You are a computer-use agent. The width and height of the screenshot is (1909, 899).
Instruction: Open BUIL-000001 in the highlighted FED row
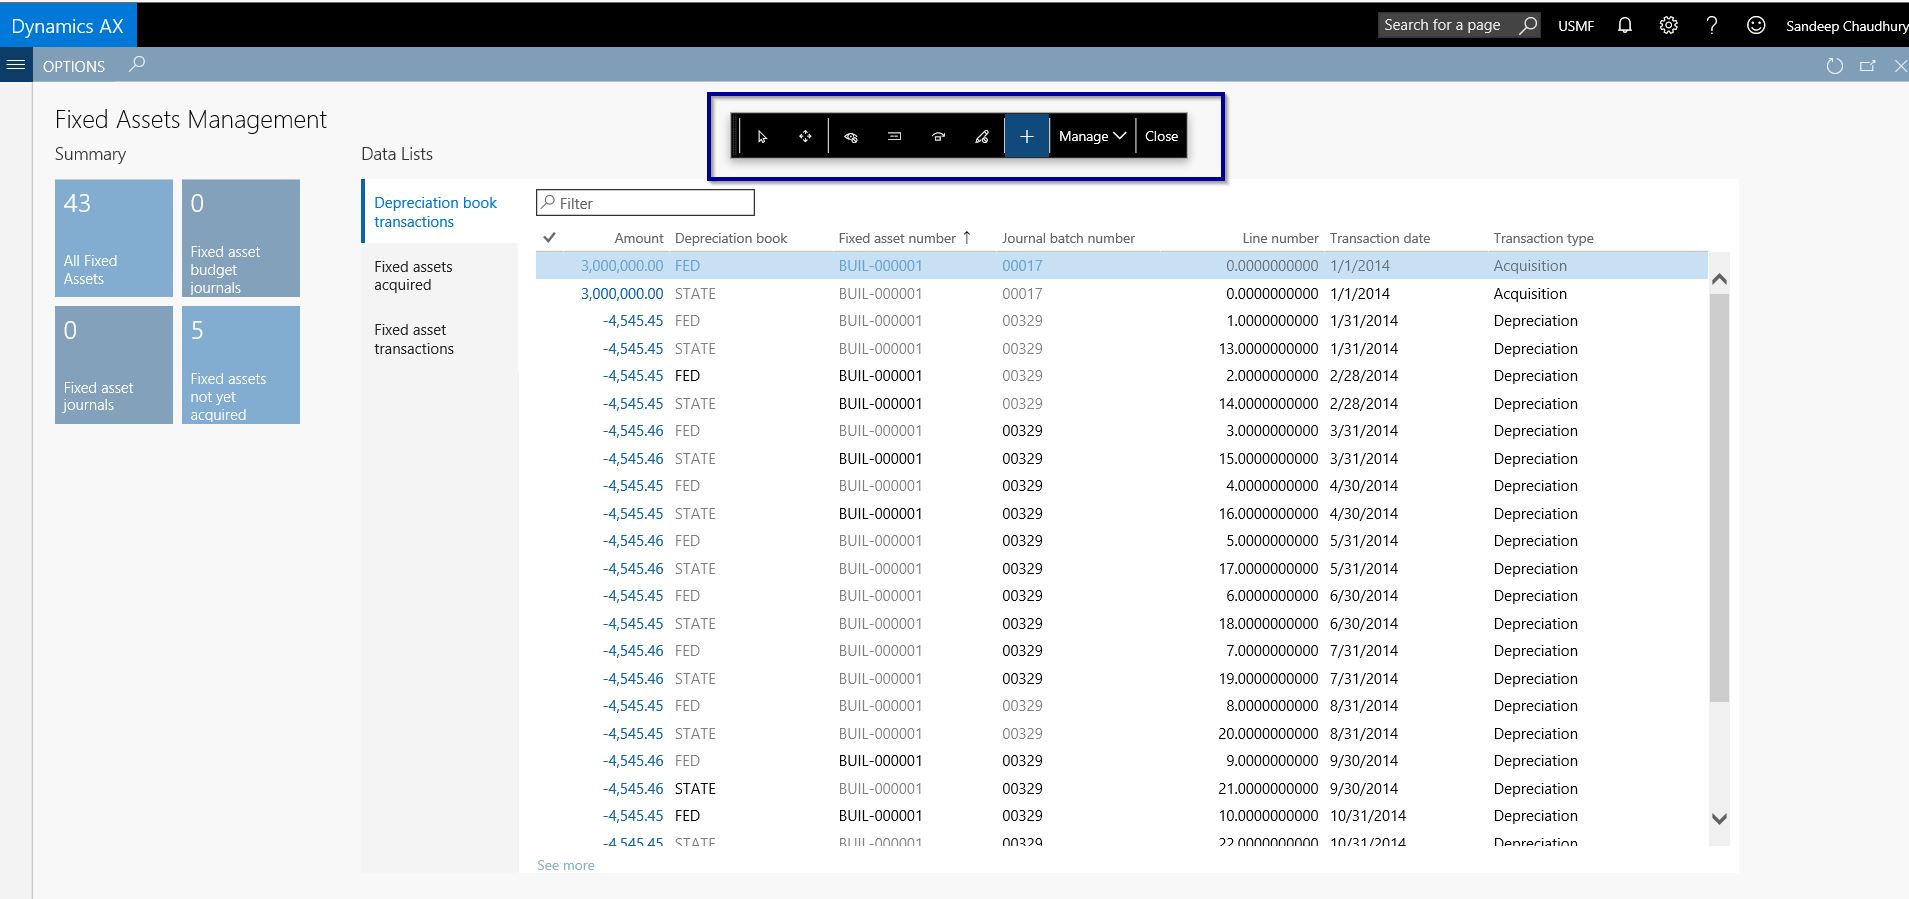coord(880,266)
